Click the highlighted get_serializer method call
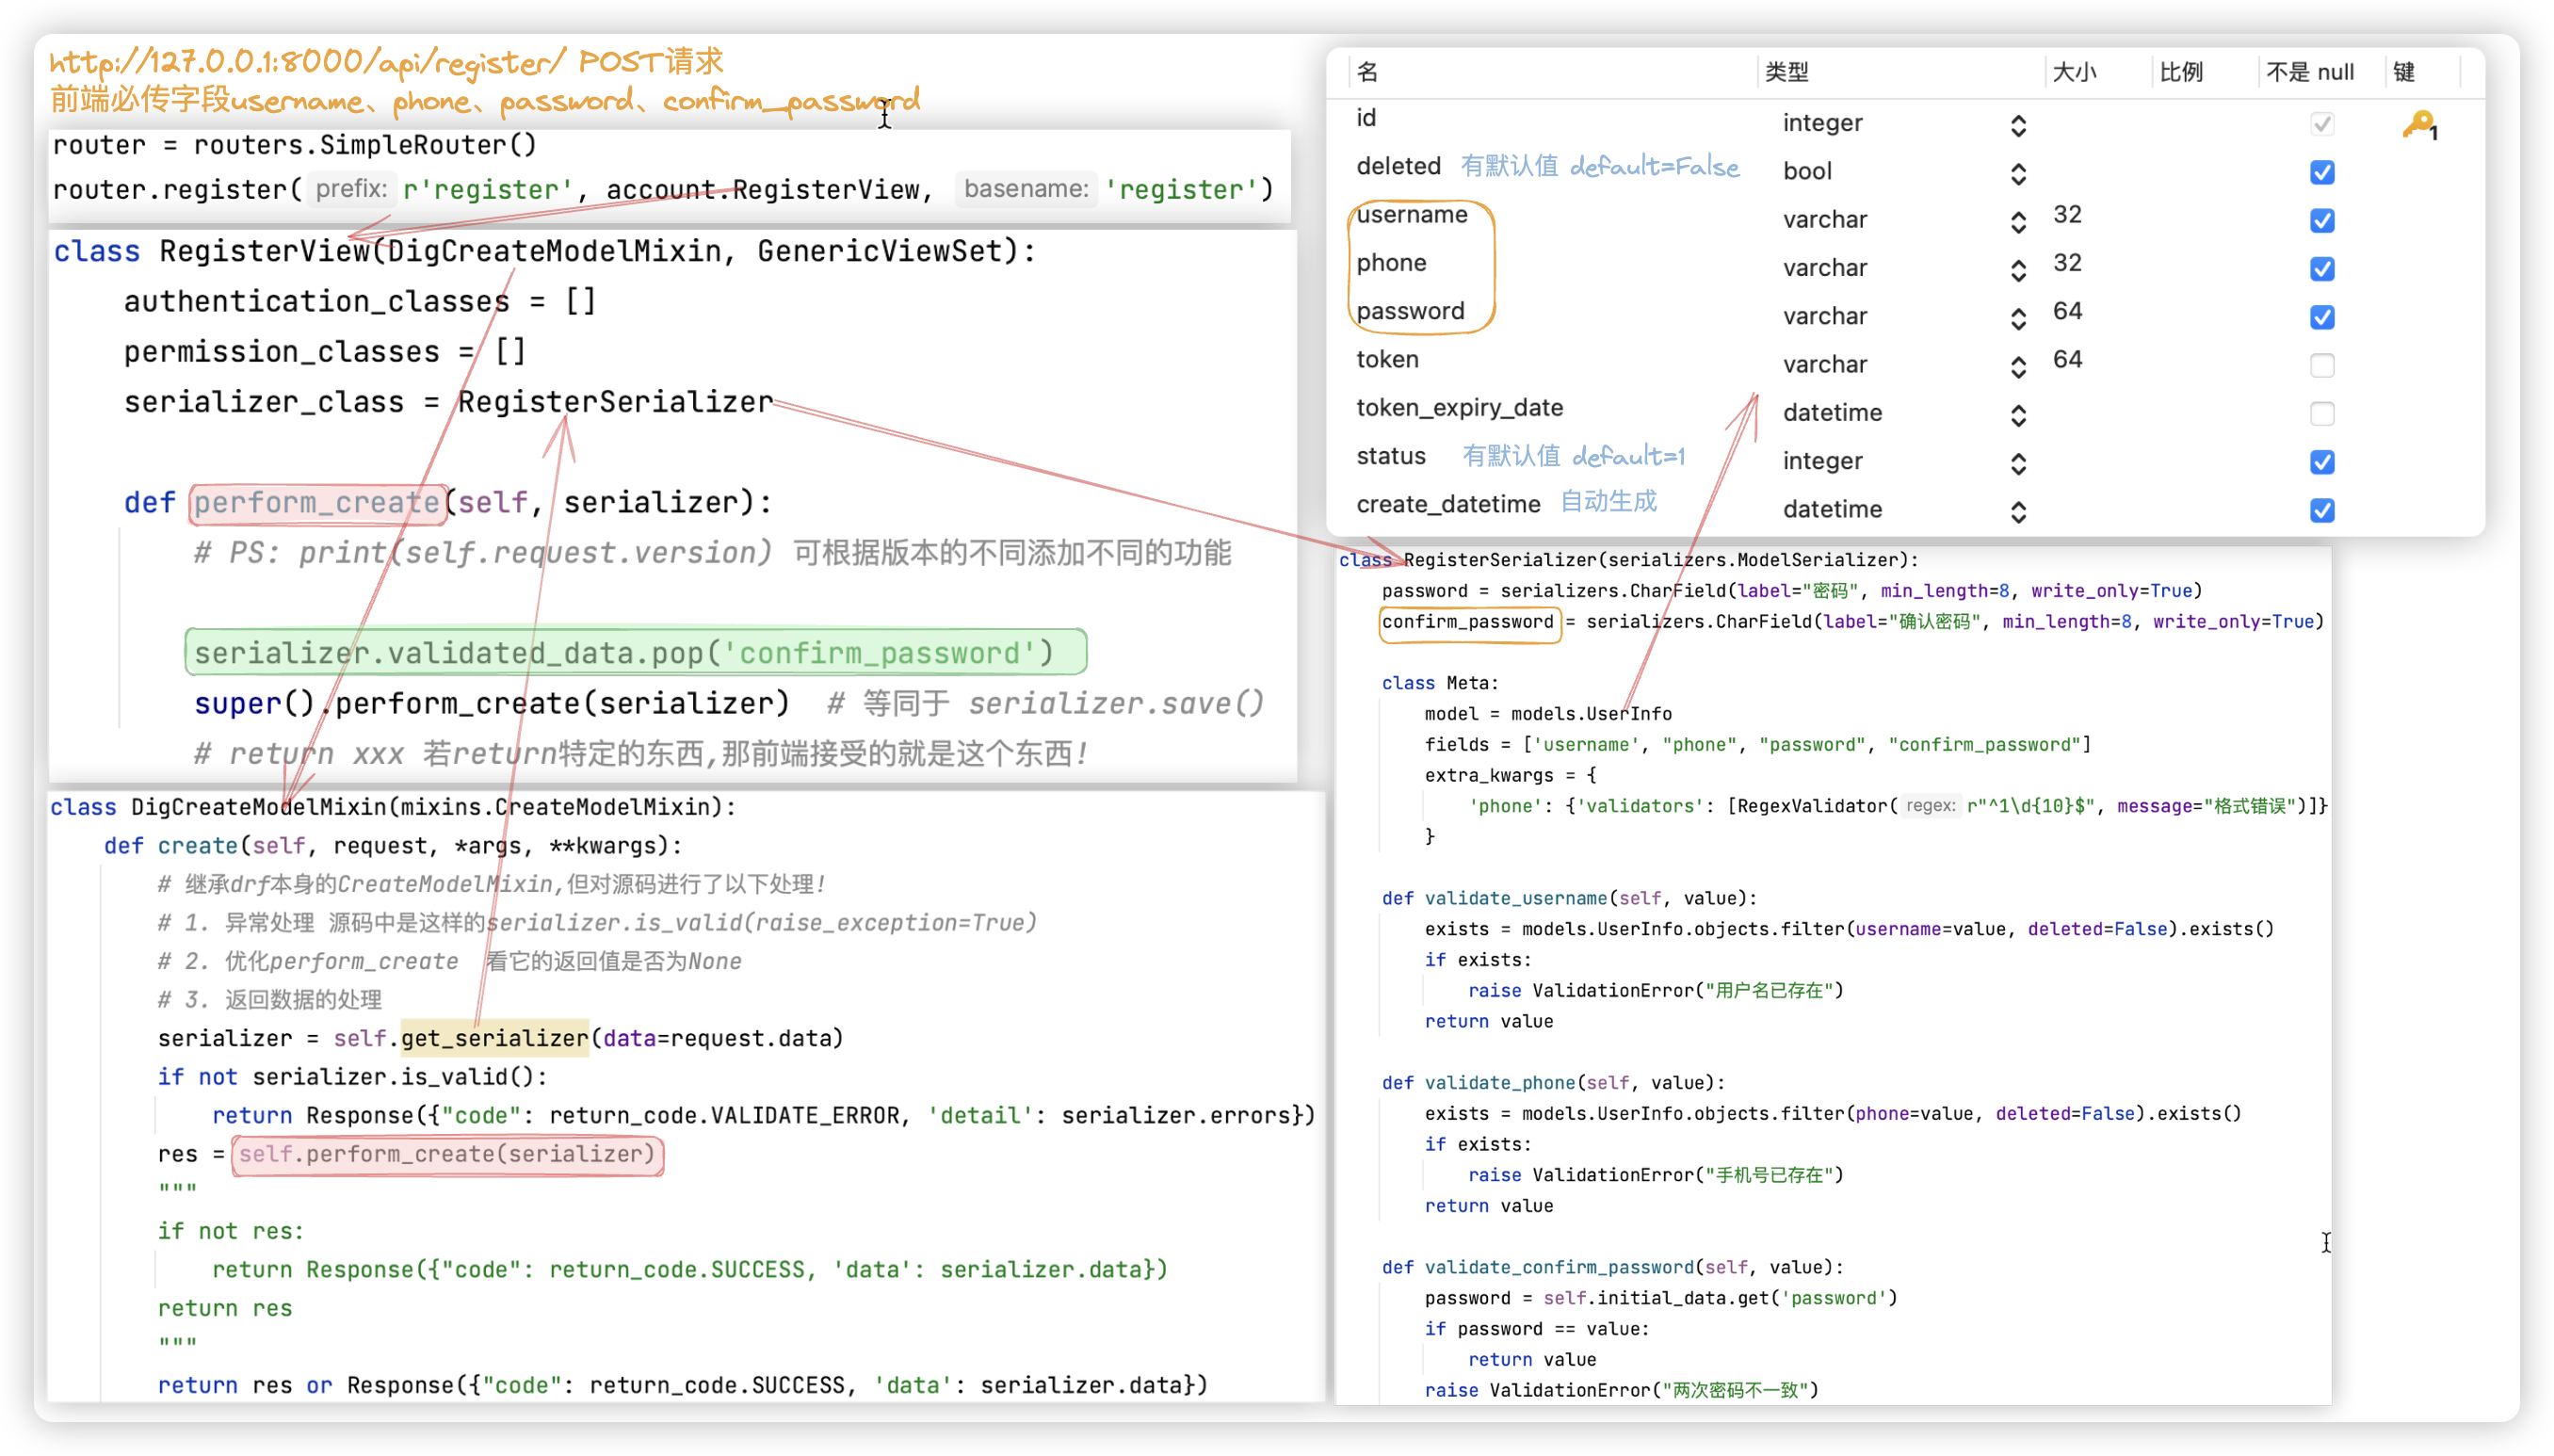The width and height of the screenshot is (2554, 1456). [494, 1038]
